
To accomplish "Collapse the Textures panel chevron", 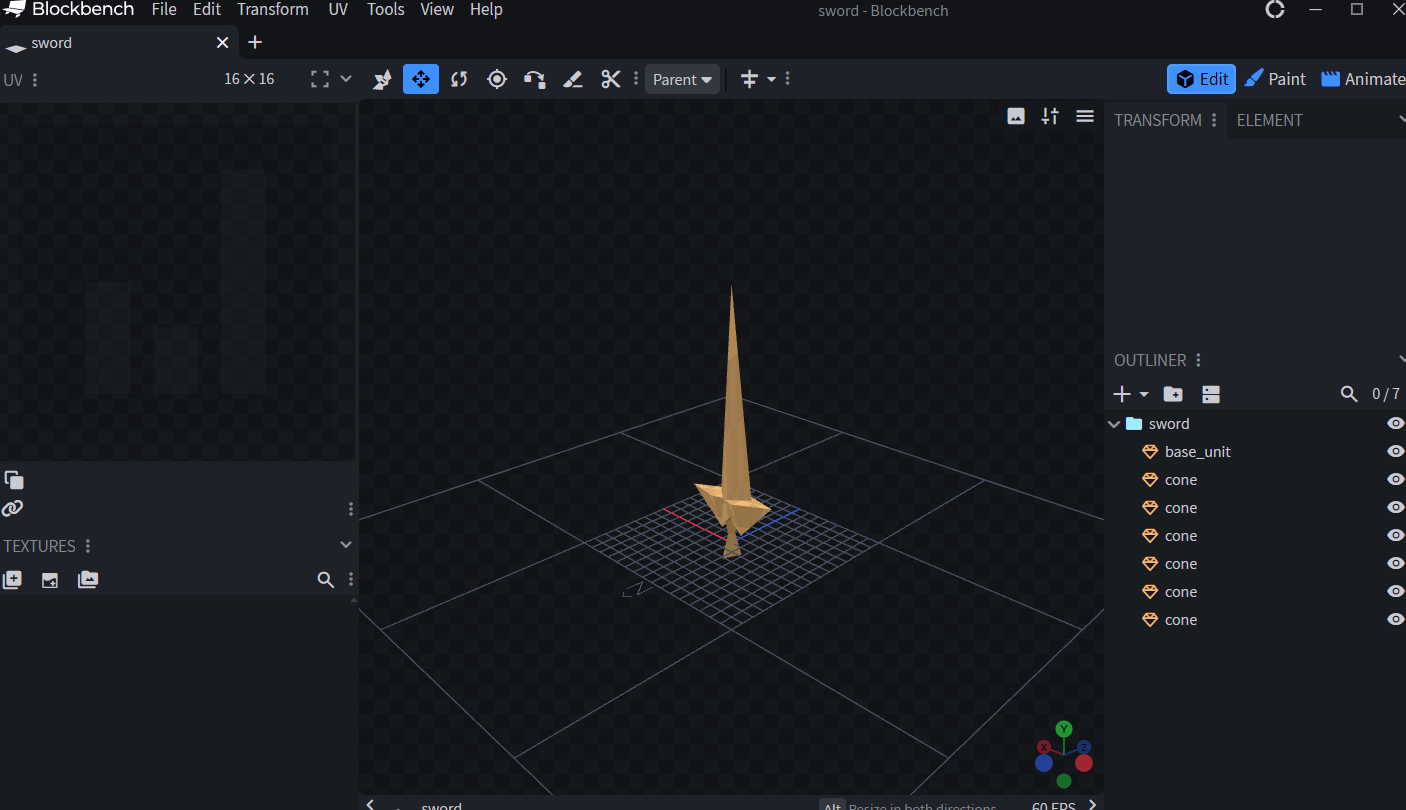I will [346, 545].
